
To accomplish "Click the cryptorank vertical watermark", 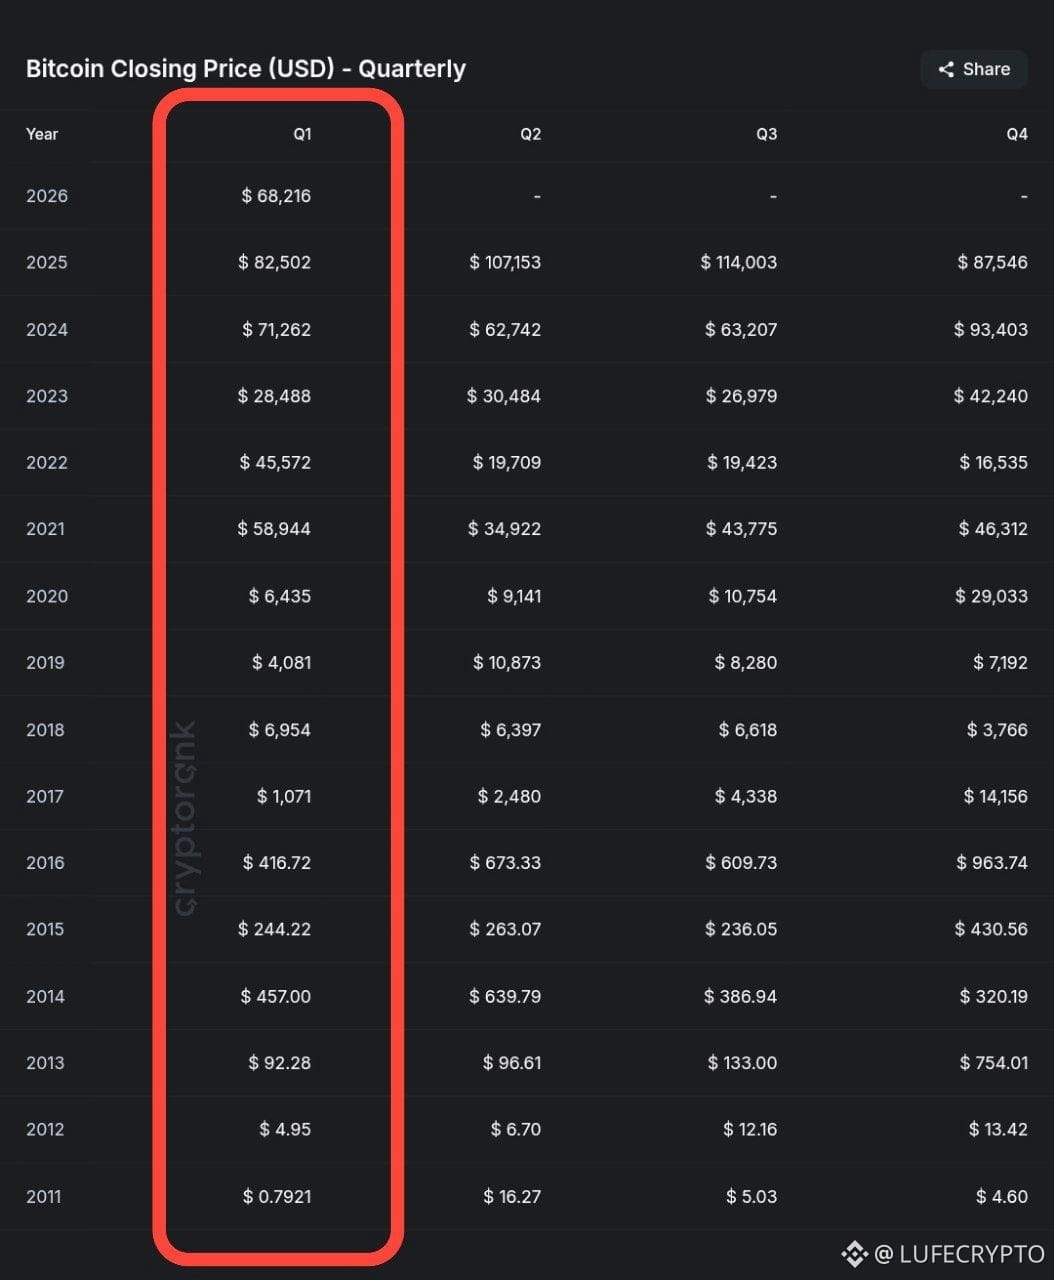I will (x=185, y=818).
